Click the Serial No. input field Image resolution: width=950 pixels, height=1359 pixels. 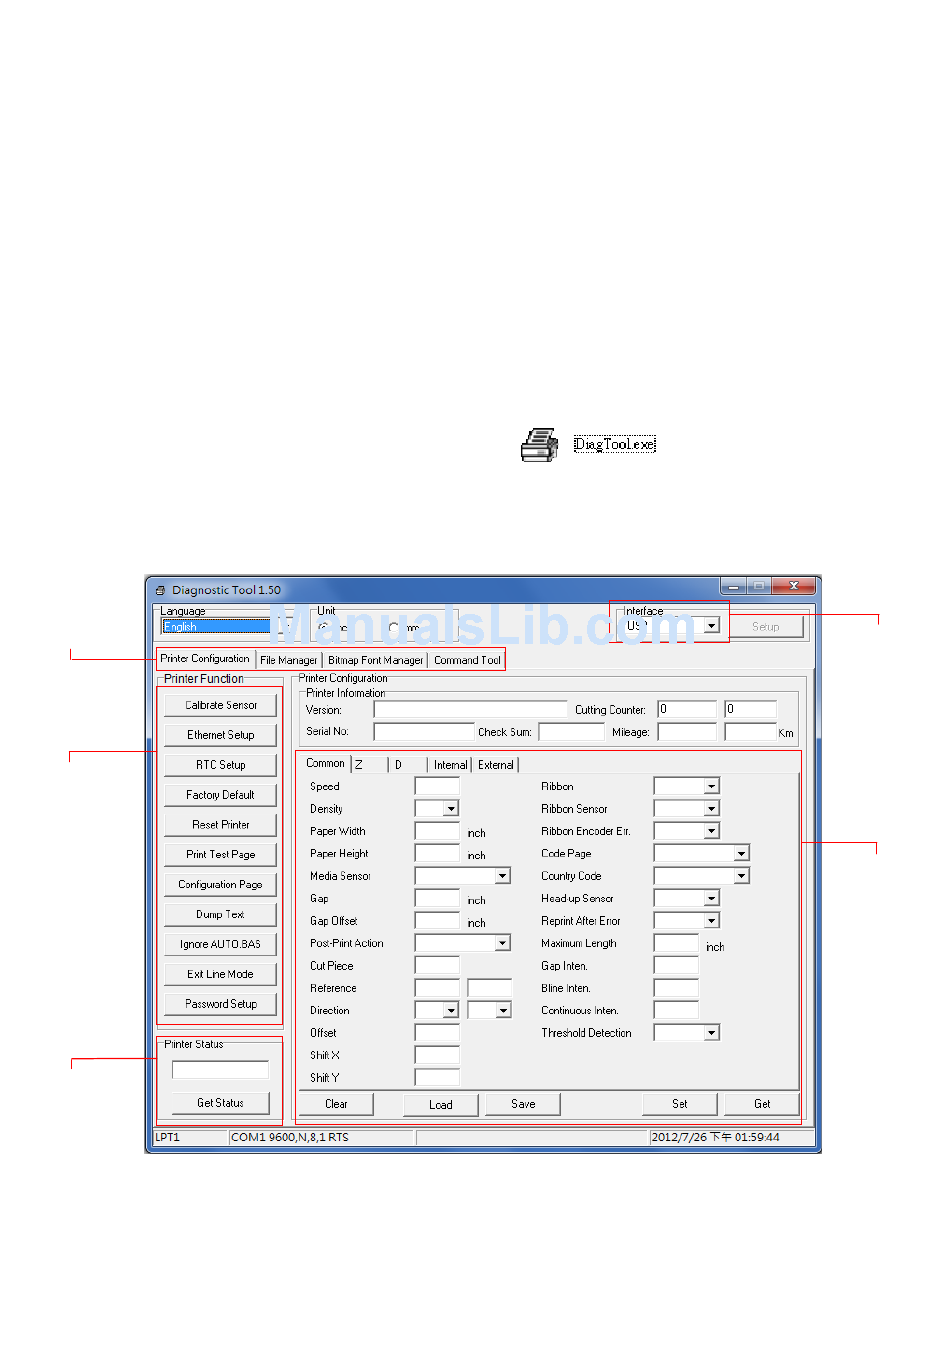coord(424,732)
